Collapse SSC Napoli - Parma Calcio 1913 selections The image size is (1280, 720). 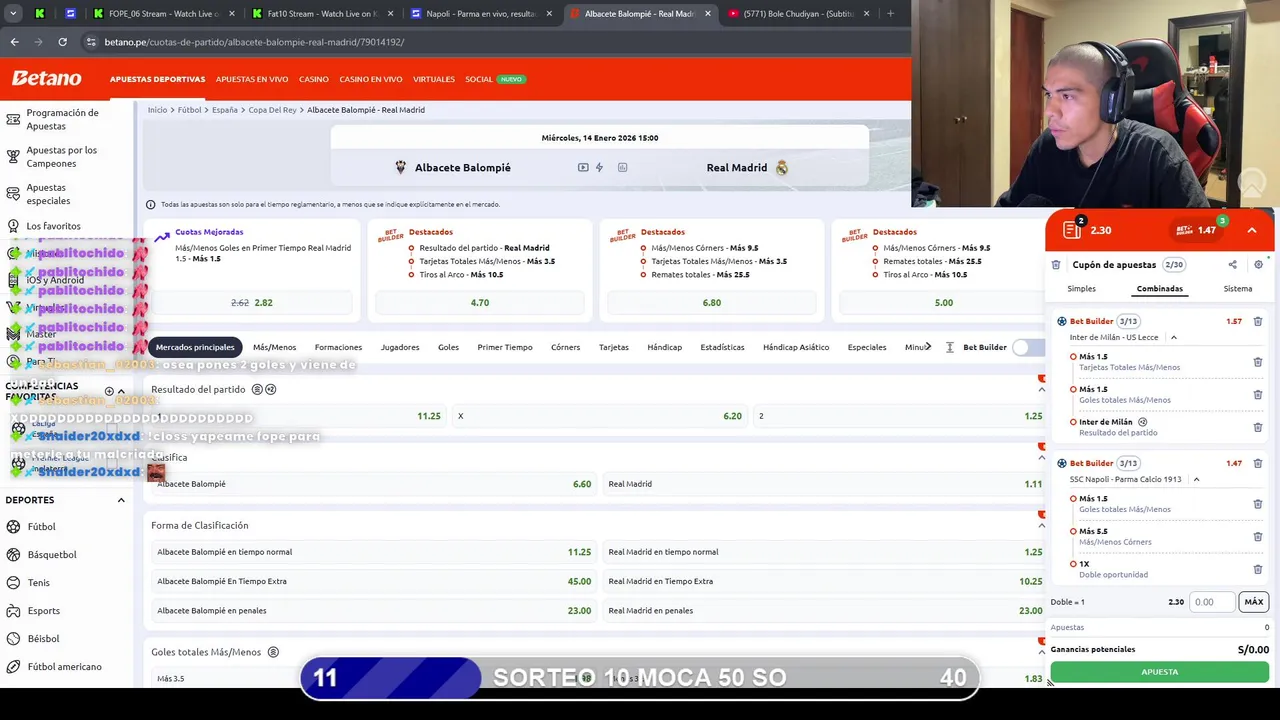tap(1196, 480)
